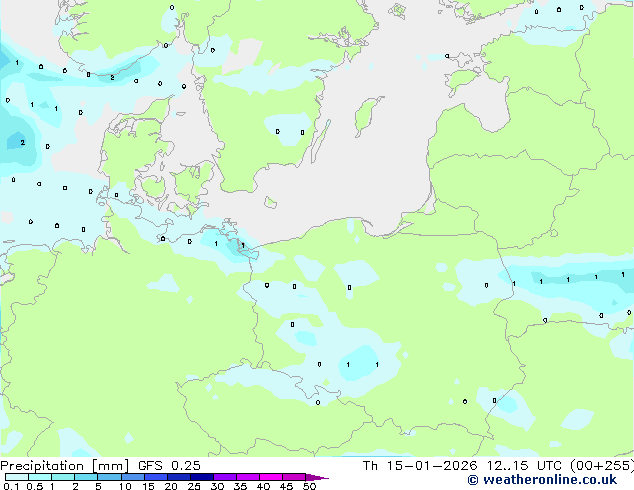Click the '10' legend scale label
The height and width of the screenshot is (490, 634).
(125, 486)
